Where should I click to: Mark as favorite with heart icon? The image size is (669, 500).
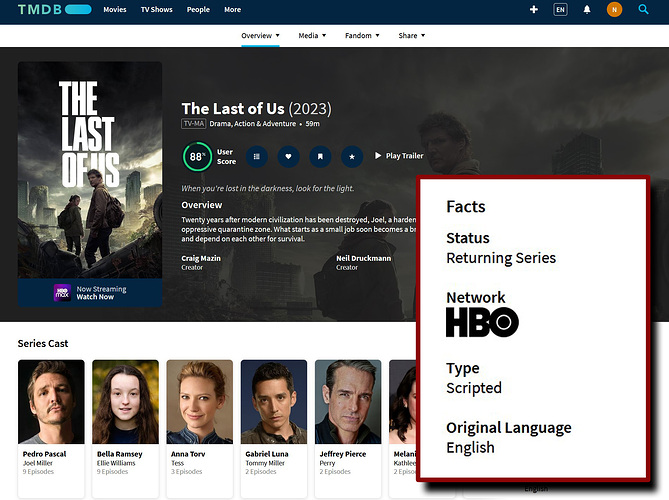pyautogui.click(x=288, y=157)
